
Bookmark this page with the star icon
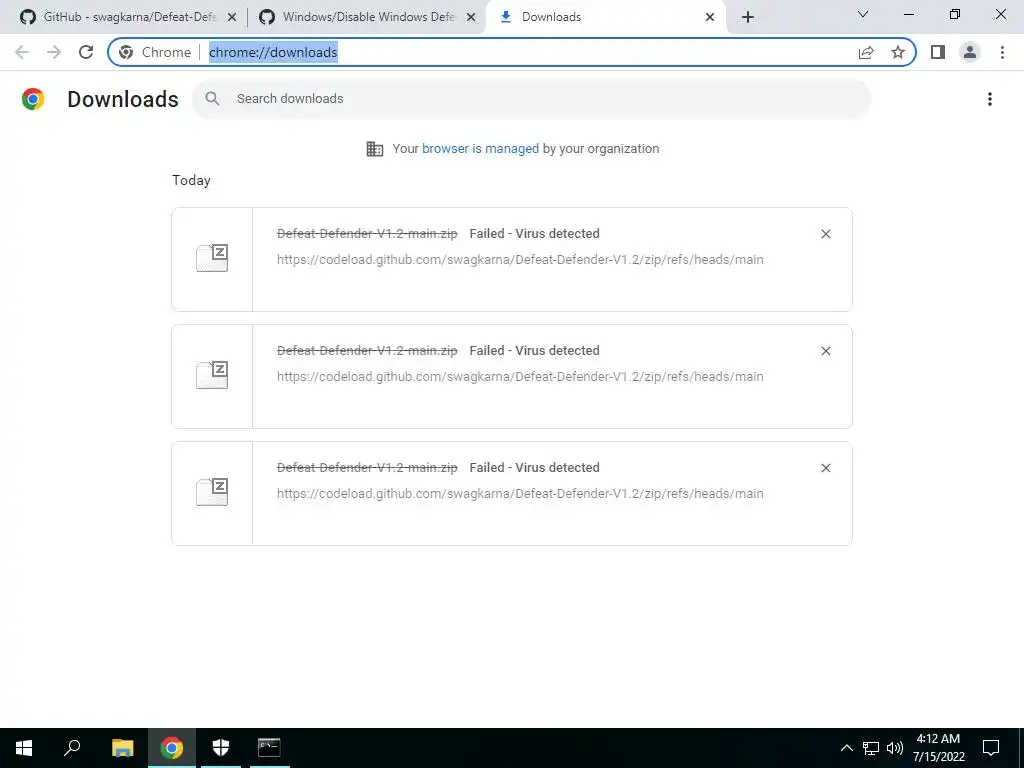coord(898,52)
